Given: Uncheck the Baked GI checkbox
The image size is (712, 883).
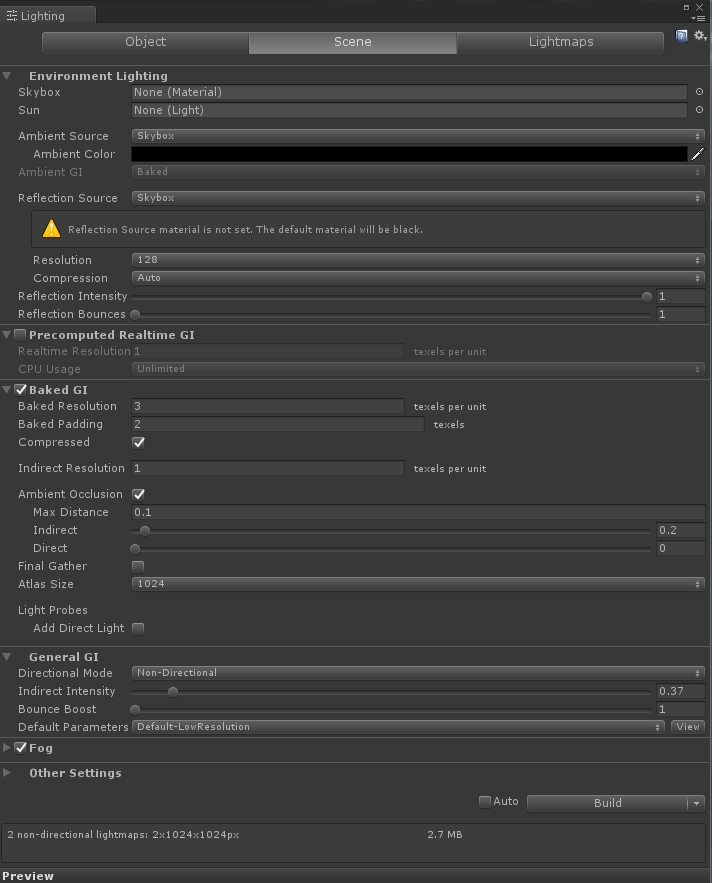Looking at the screenshot, I should click(20, 390).
